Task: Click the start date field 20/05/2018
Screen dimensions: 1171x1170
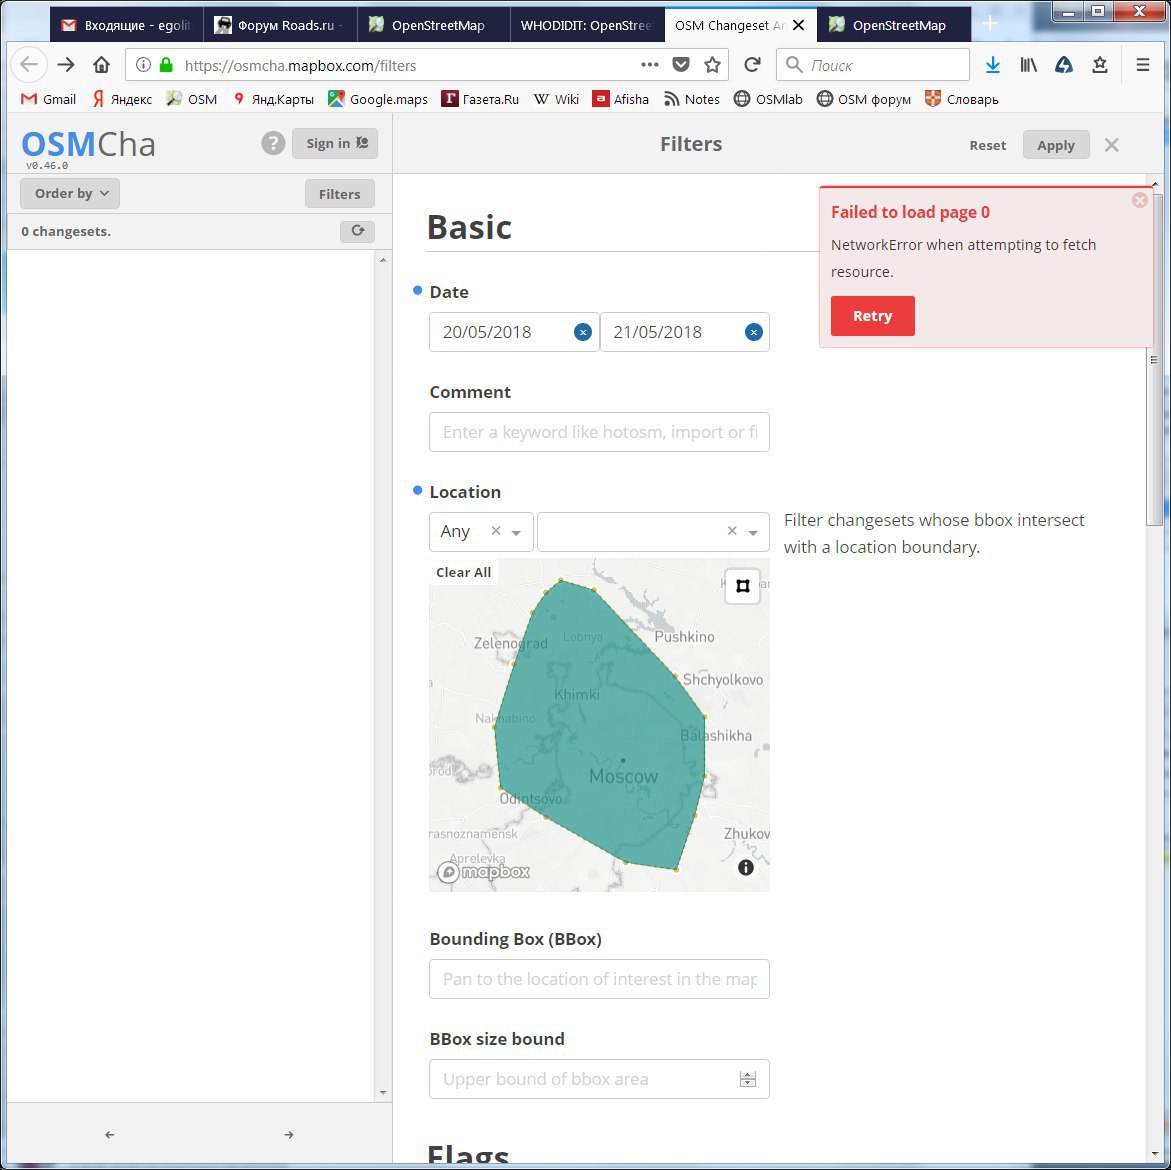Action: pyautogui.click(x=514, y=332)
